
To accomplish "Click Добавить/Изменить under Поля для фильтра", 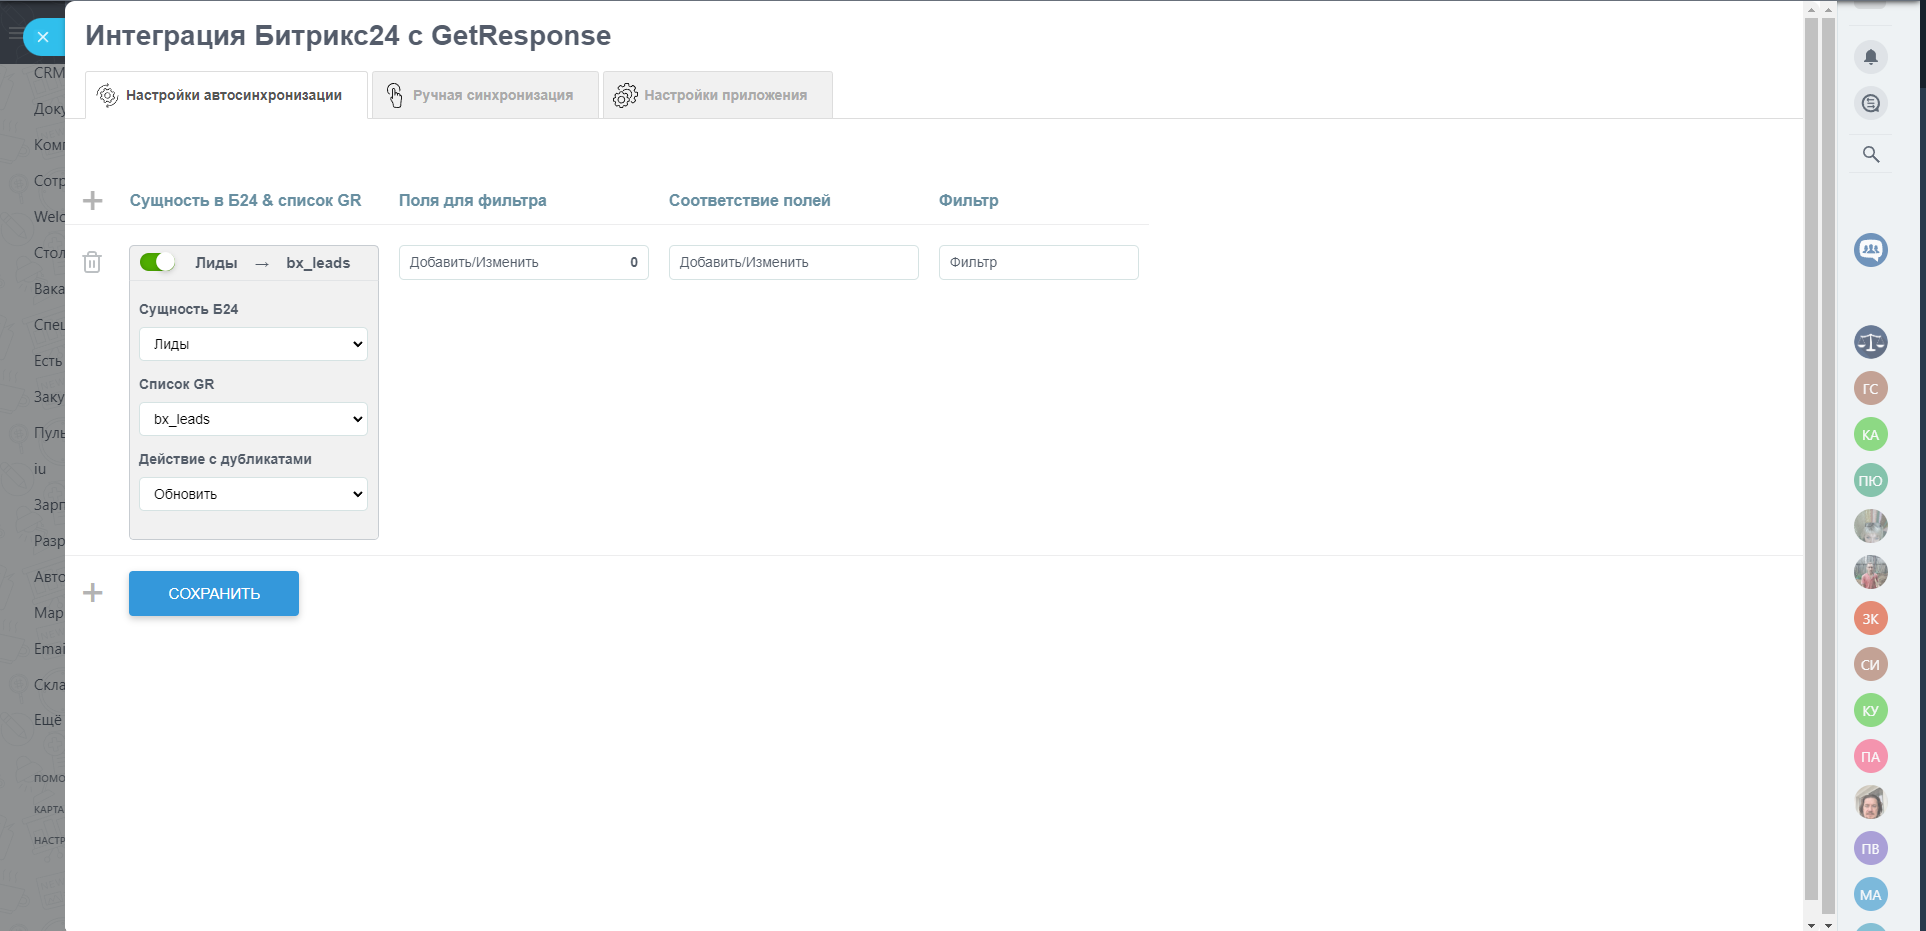I will coord(524,262).
